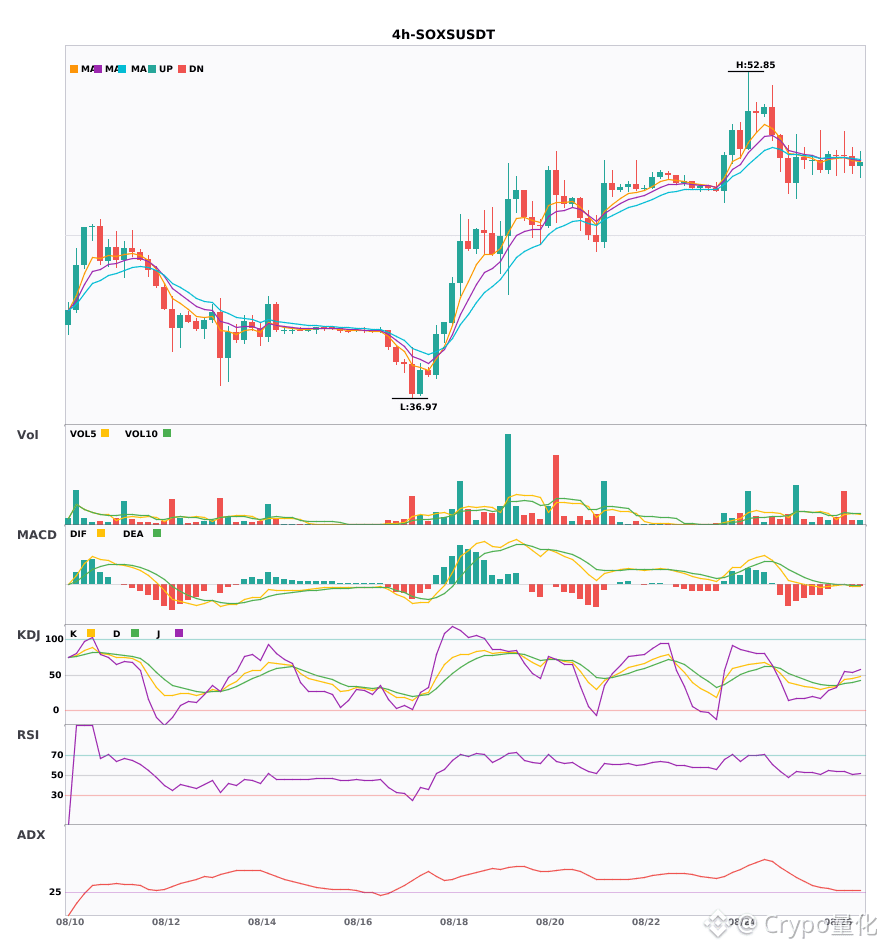Click the 70 value on the RSI axis
This screenshot has height=950, width=885.
tap(57, 755)
